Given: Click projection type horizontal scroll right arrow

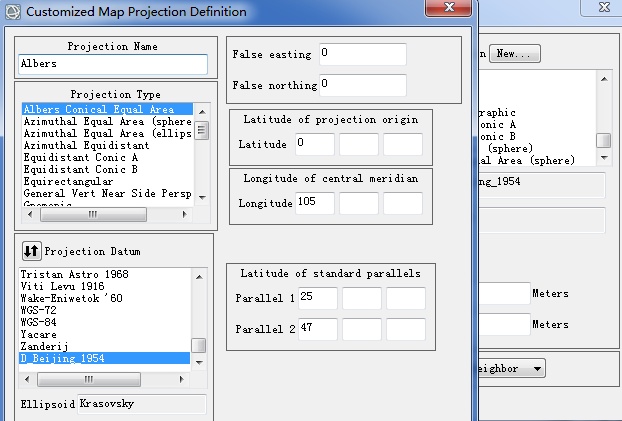Looking at the screenshot, I should click(x=184, y=214).
